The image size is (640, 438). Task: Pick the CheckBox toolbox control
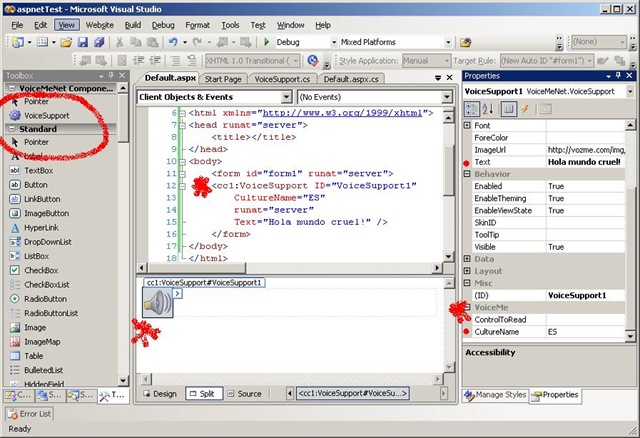(x=41, y=271)
